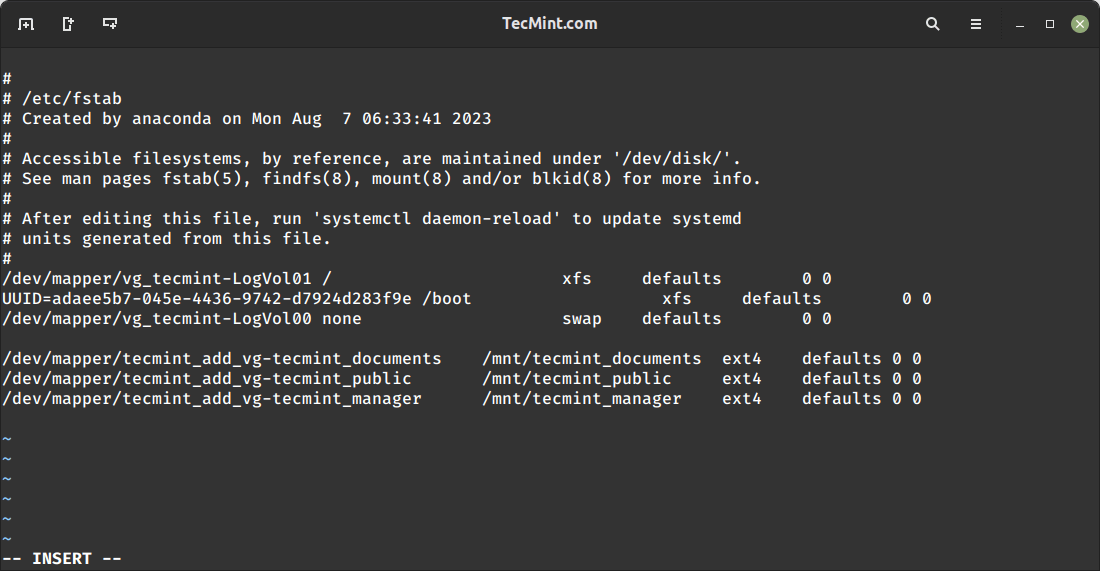Open the hamburger menu
Viewport: 1100px width, 571px height.
pos(976,24)
